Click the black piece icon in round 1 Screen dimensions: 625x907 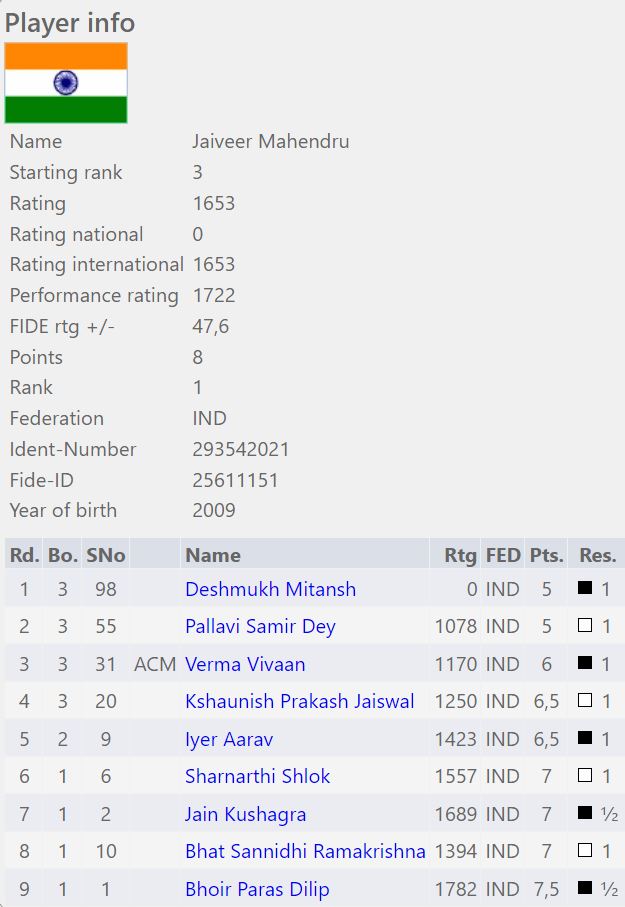586,589
